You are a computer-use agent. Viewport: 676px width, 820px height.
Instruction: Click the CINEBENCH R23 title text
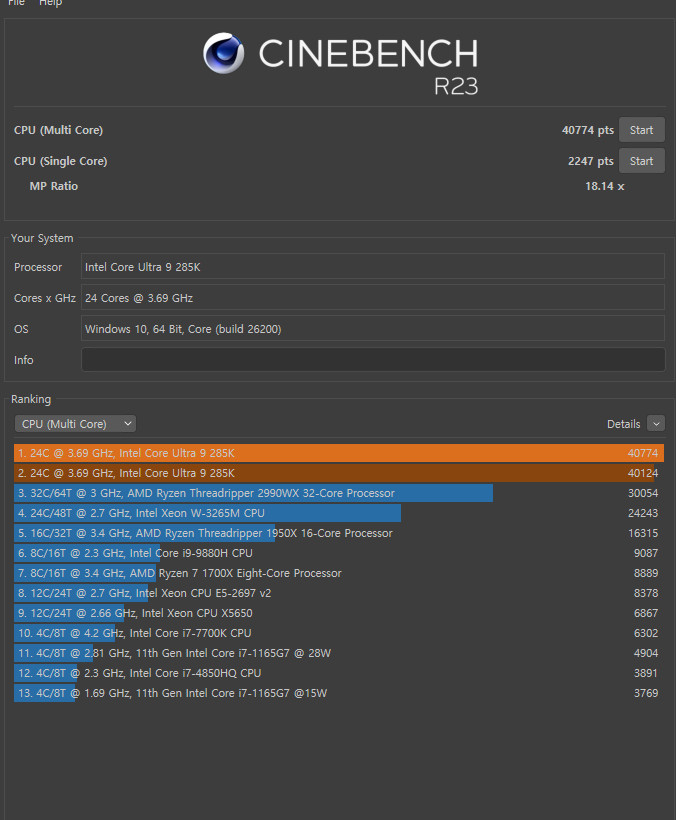(368, 65)
